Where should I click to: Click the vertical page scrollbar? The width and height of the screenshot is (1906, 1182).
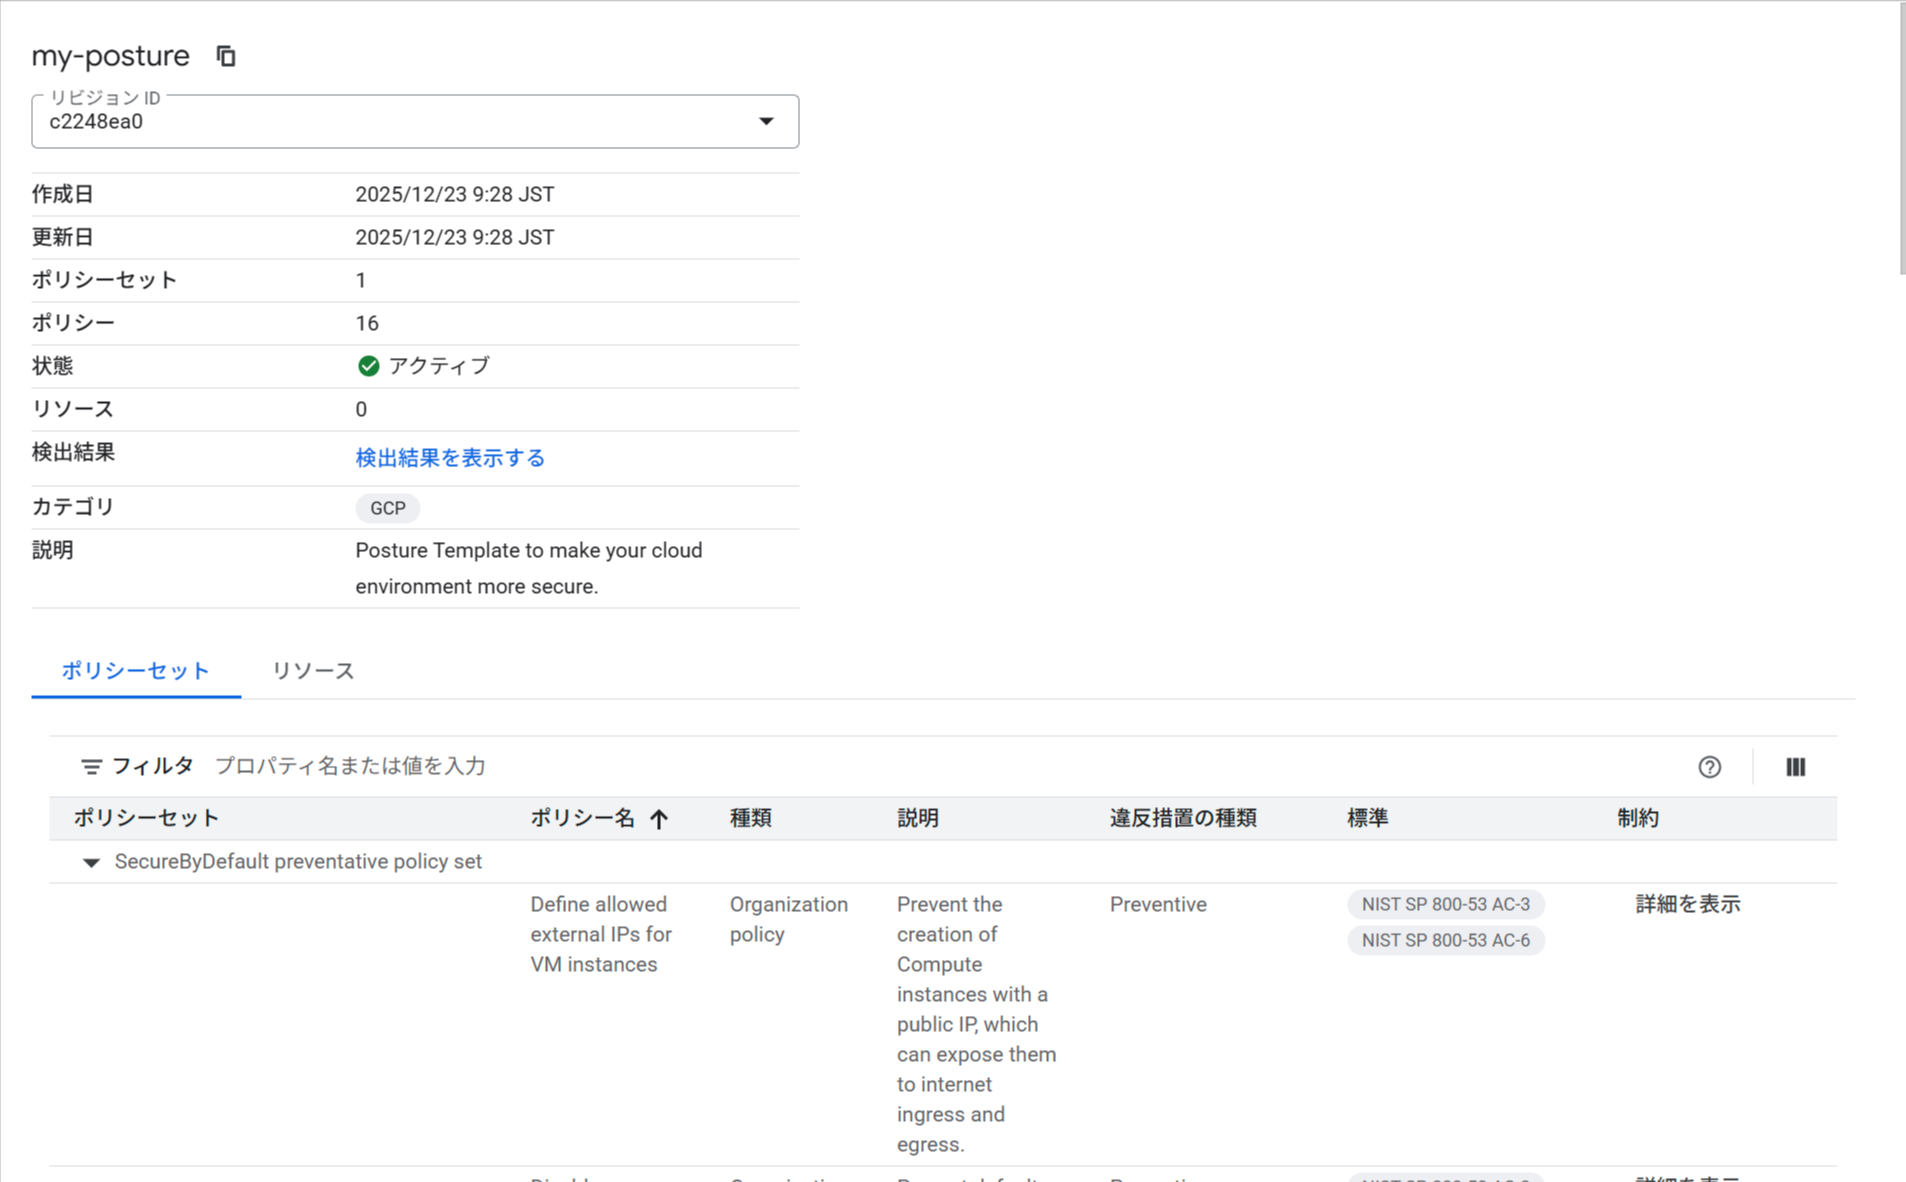[1900, 140]
